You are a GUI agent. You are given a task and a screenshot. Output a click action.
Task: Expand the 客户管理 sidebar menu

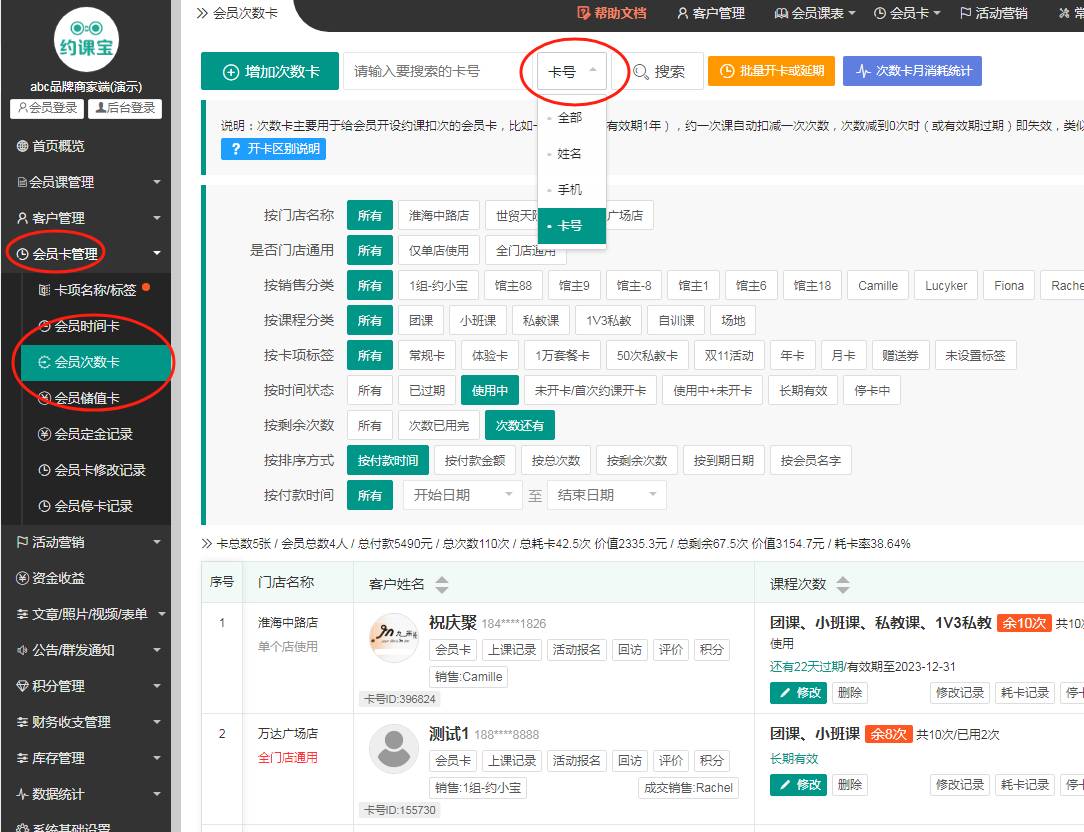[x=86, y=218]
